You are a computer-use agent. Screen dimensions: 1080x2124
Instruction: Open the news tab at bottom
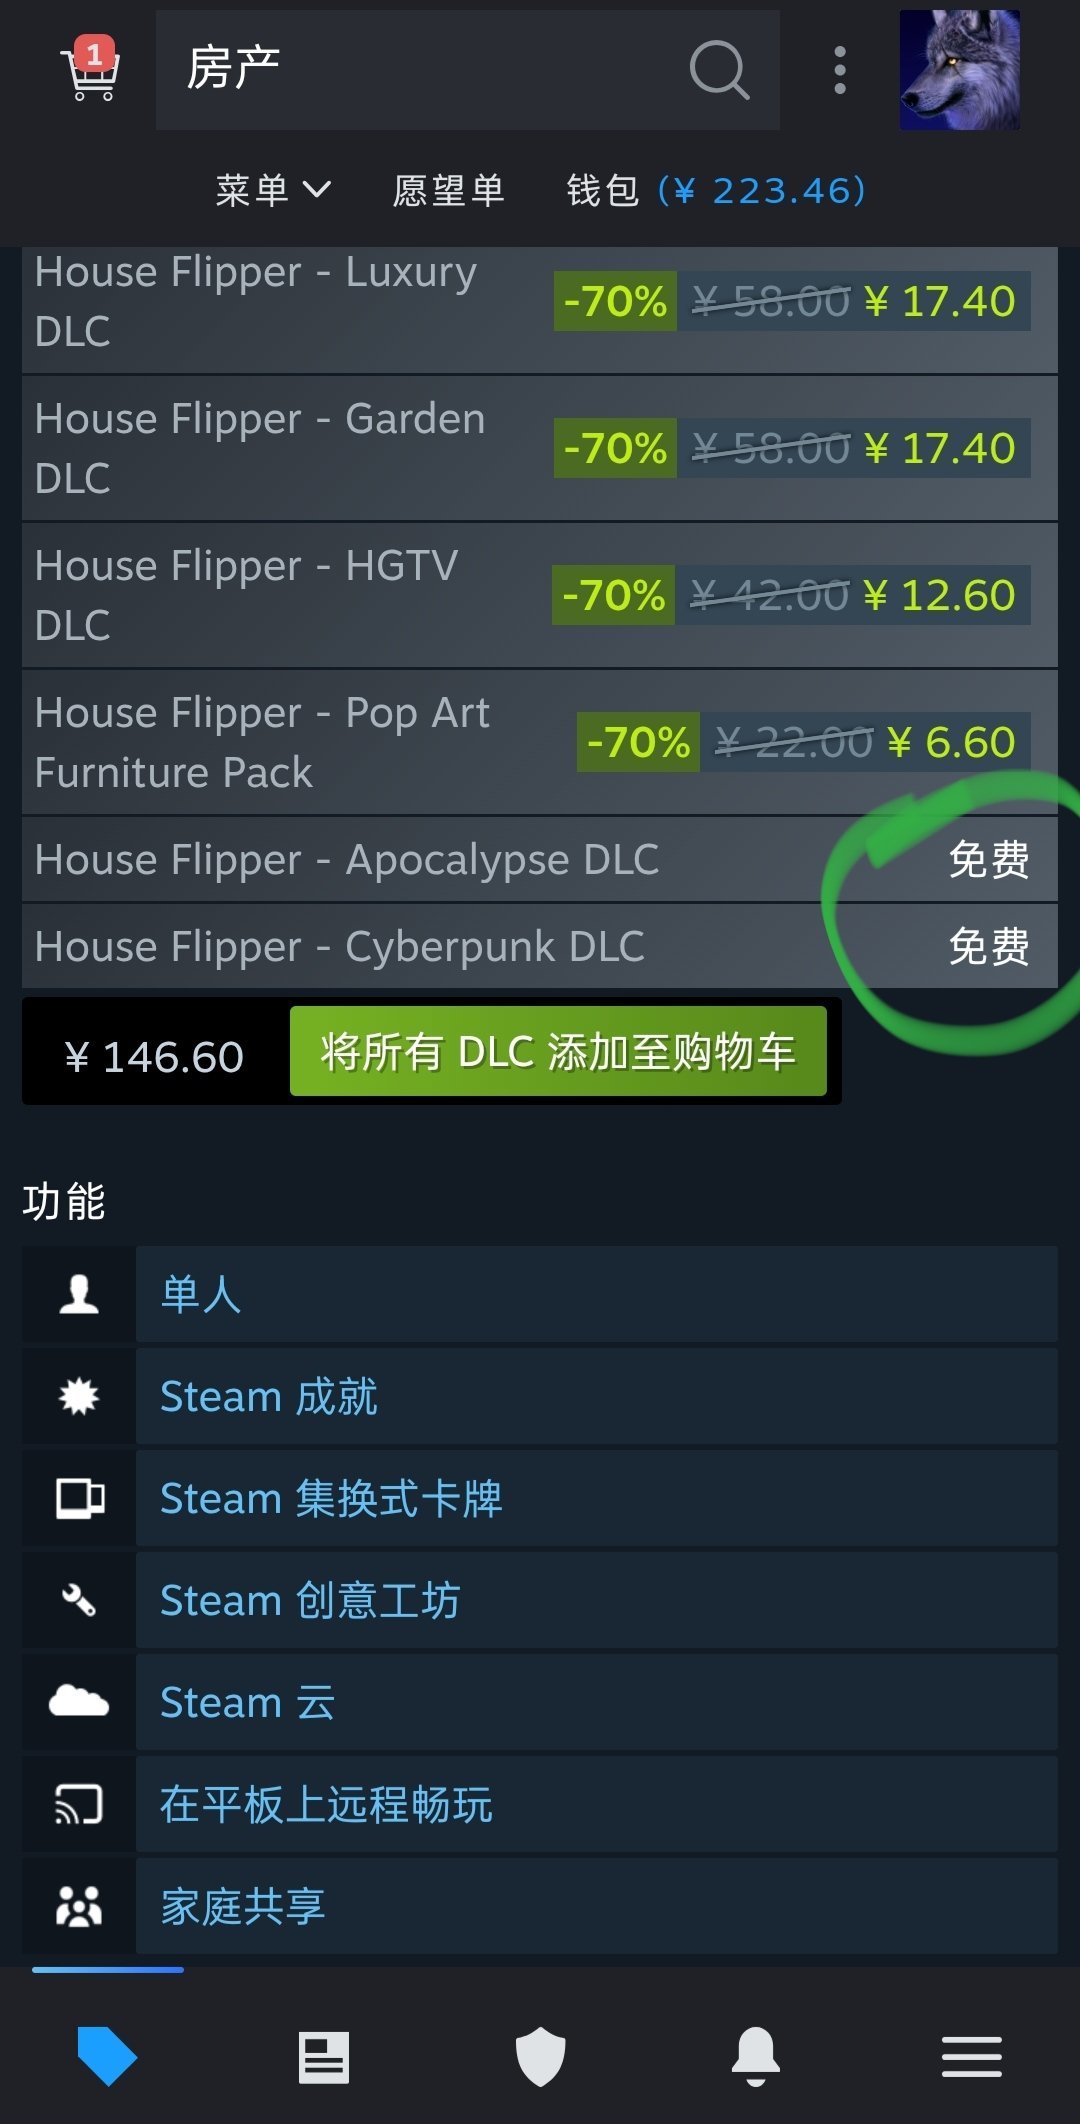coord(324,2057)
